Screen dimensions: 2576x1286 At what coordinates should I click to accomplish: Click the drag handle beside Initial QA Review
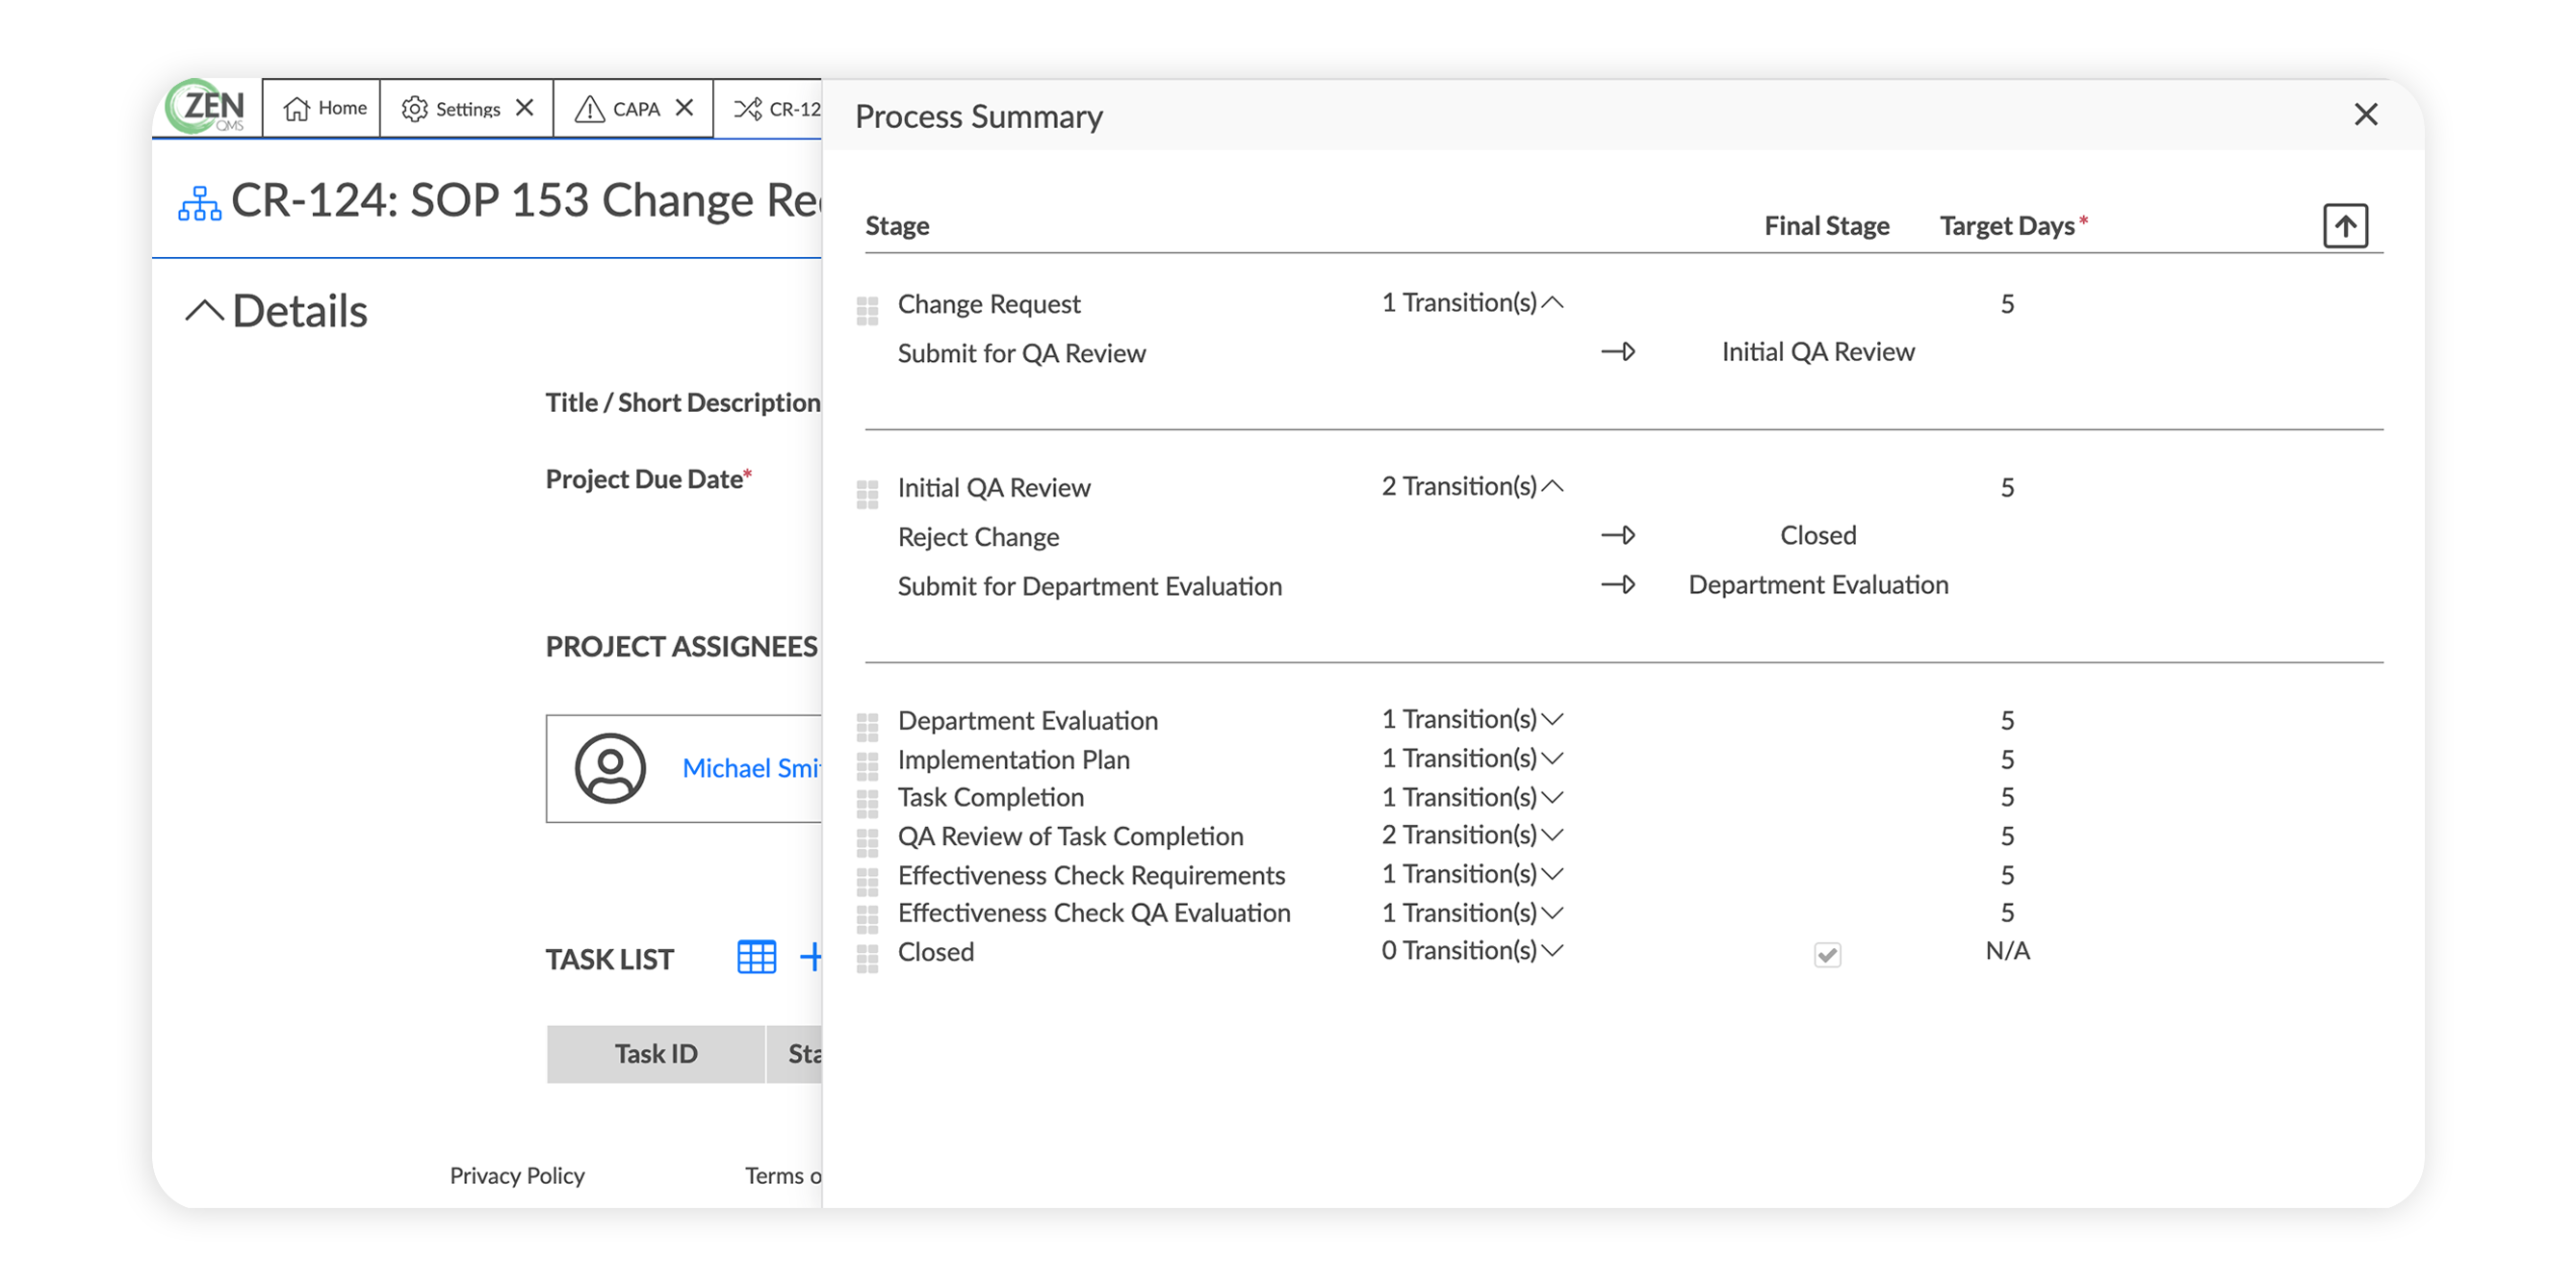click(x=867, y=495)
